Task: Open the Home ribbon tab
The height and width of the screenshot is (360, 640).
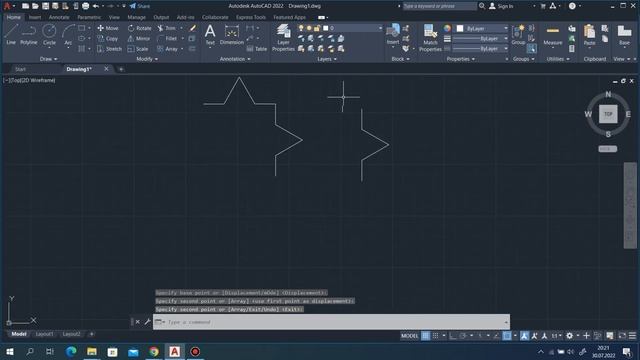Action: tap(13, 17)
